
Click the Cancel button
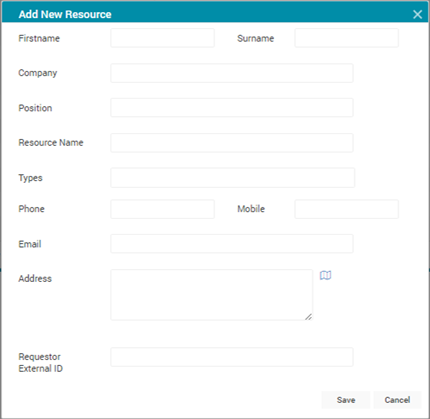pos(397,400)
